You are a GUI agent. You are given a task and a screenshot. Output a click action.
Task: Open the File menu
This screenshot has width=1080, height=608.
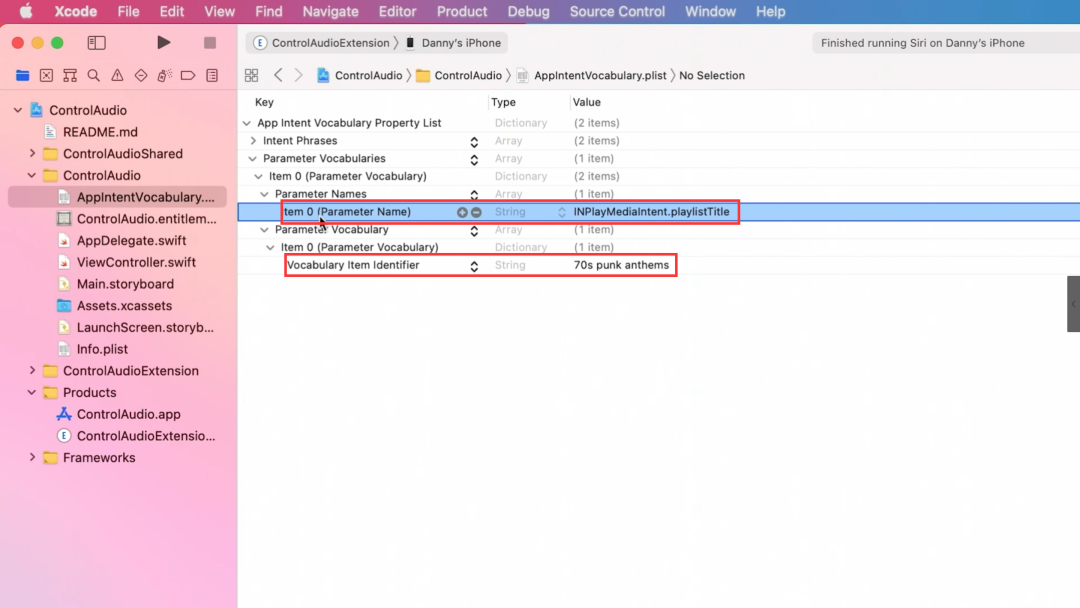128,11
